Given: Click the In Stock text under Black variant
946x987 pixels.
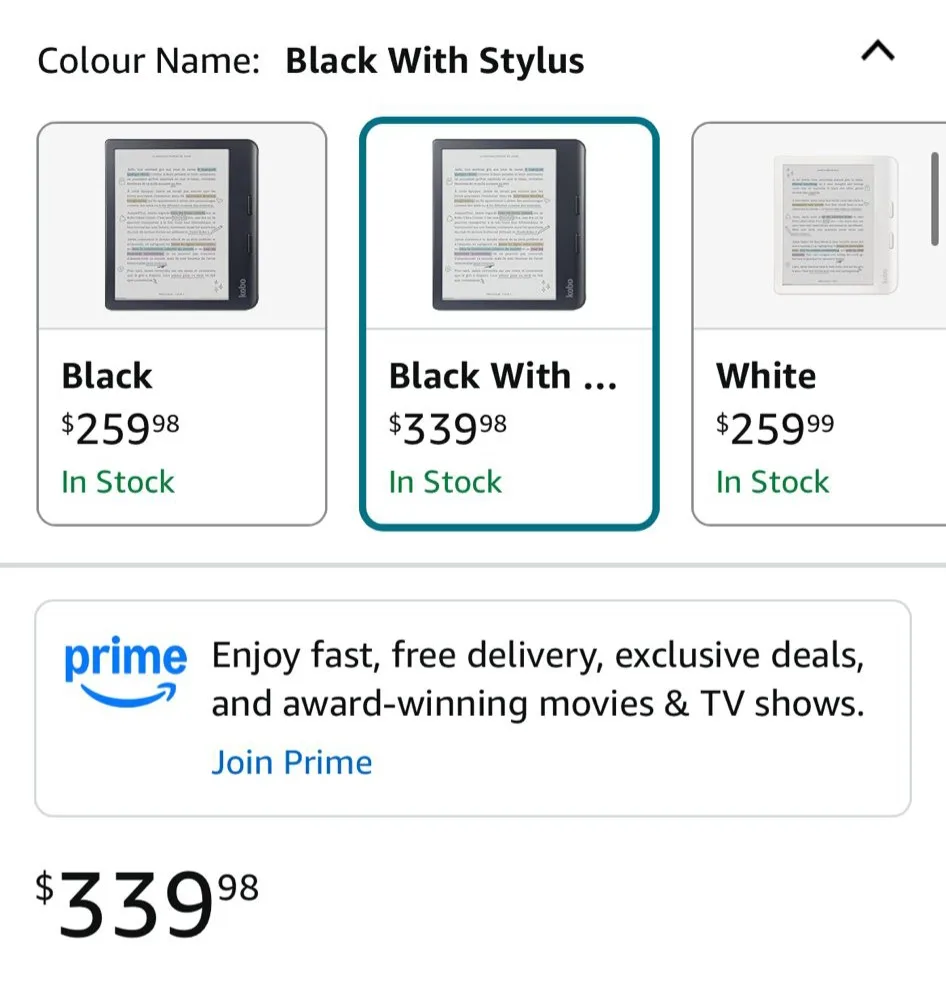Looking at the screenshot, I should (118, 482).
